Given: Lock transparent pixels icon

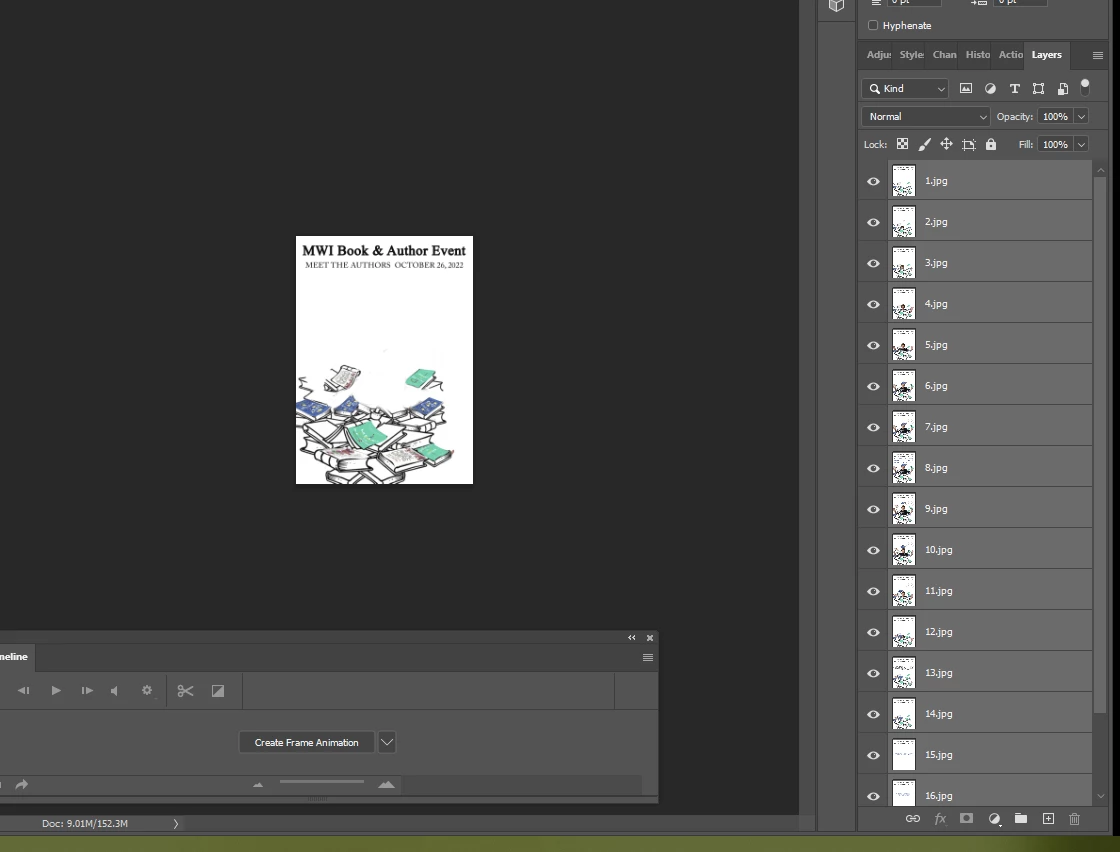Looking at the screenshot, I should coord(903,144).
